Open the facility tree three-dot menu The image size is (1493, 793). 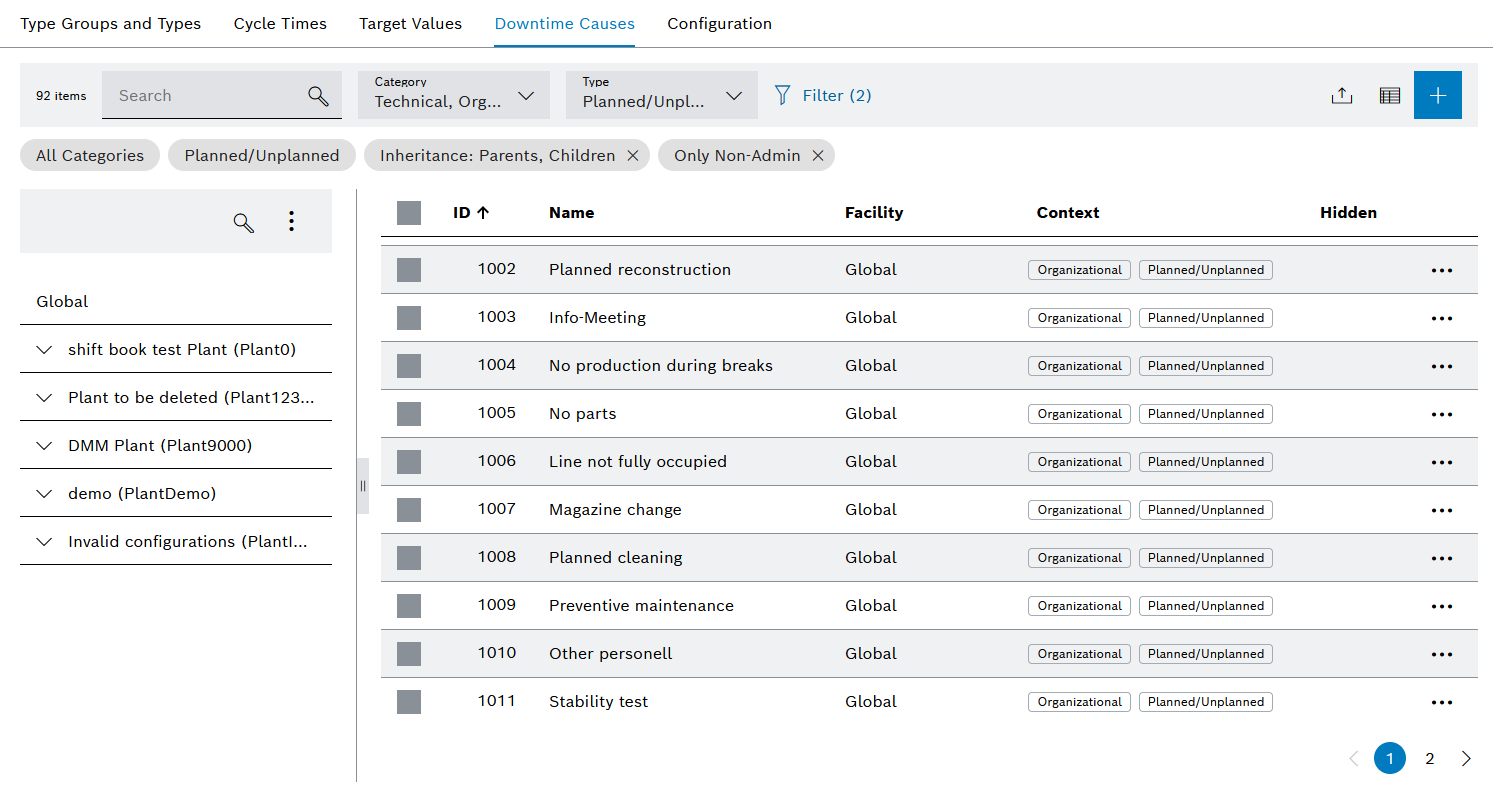(x=291, y=222)
